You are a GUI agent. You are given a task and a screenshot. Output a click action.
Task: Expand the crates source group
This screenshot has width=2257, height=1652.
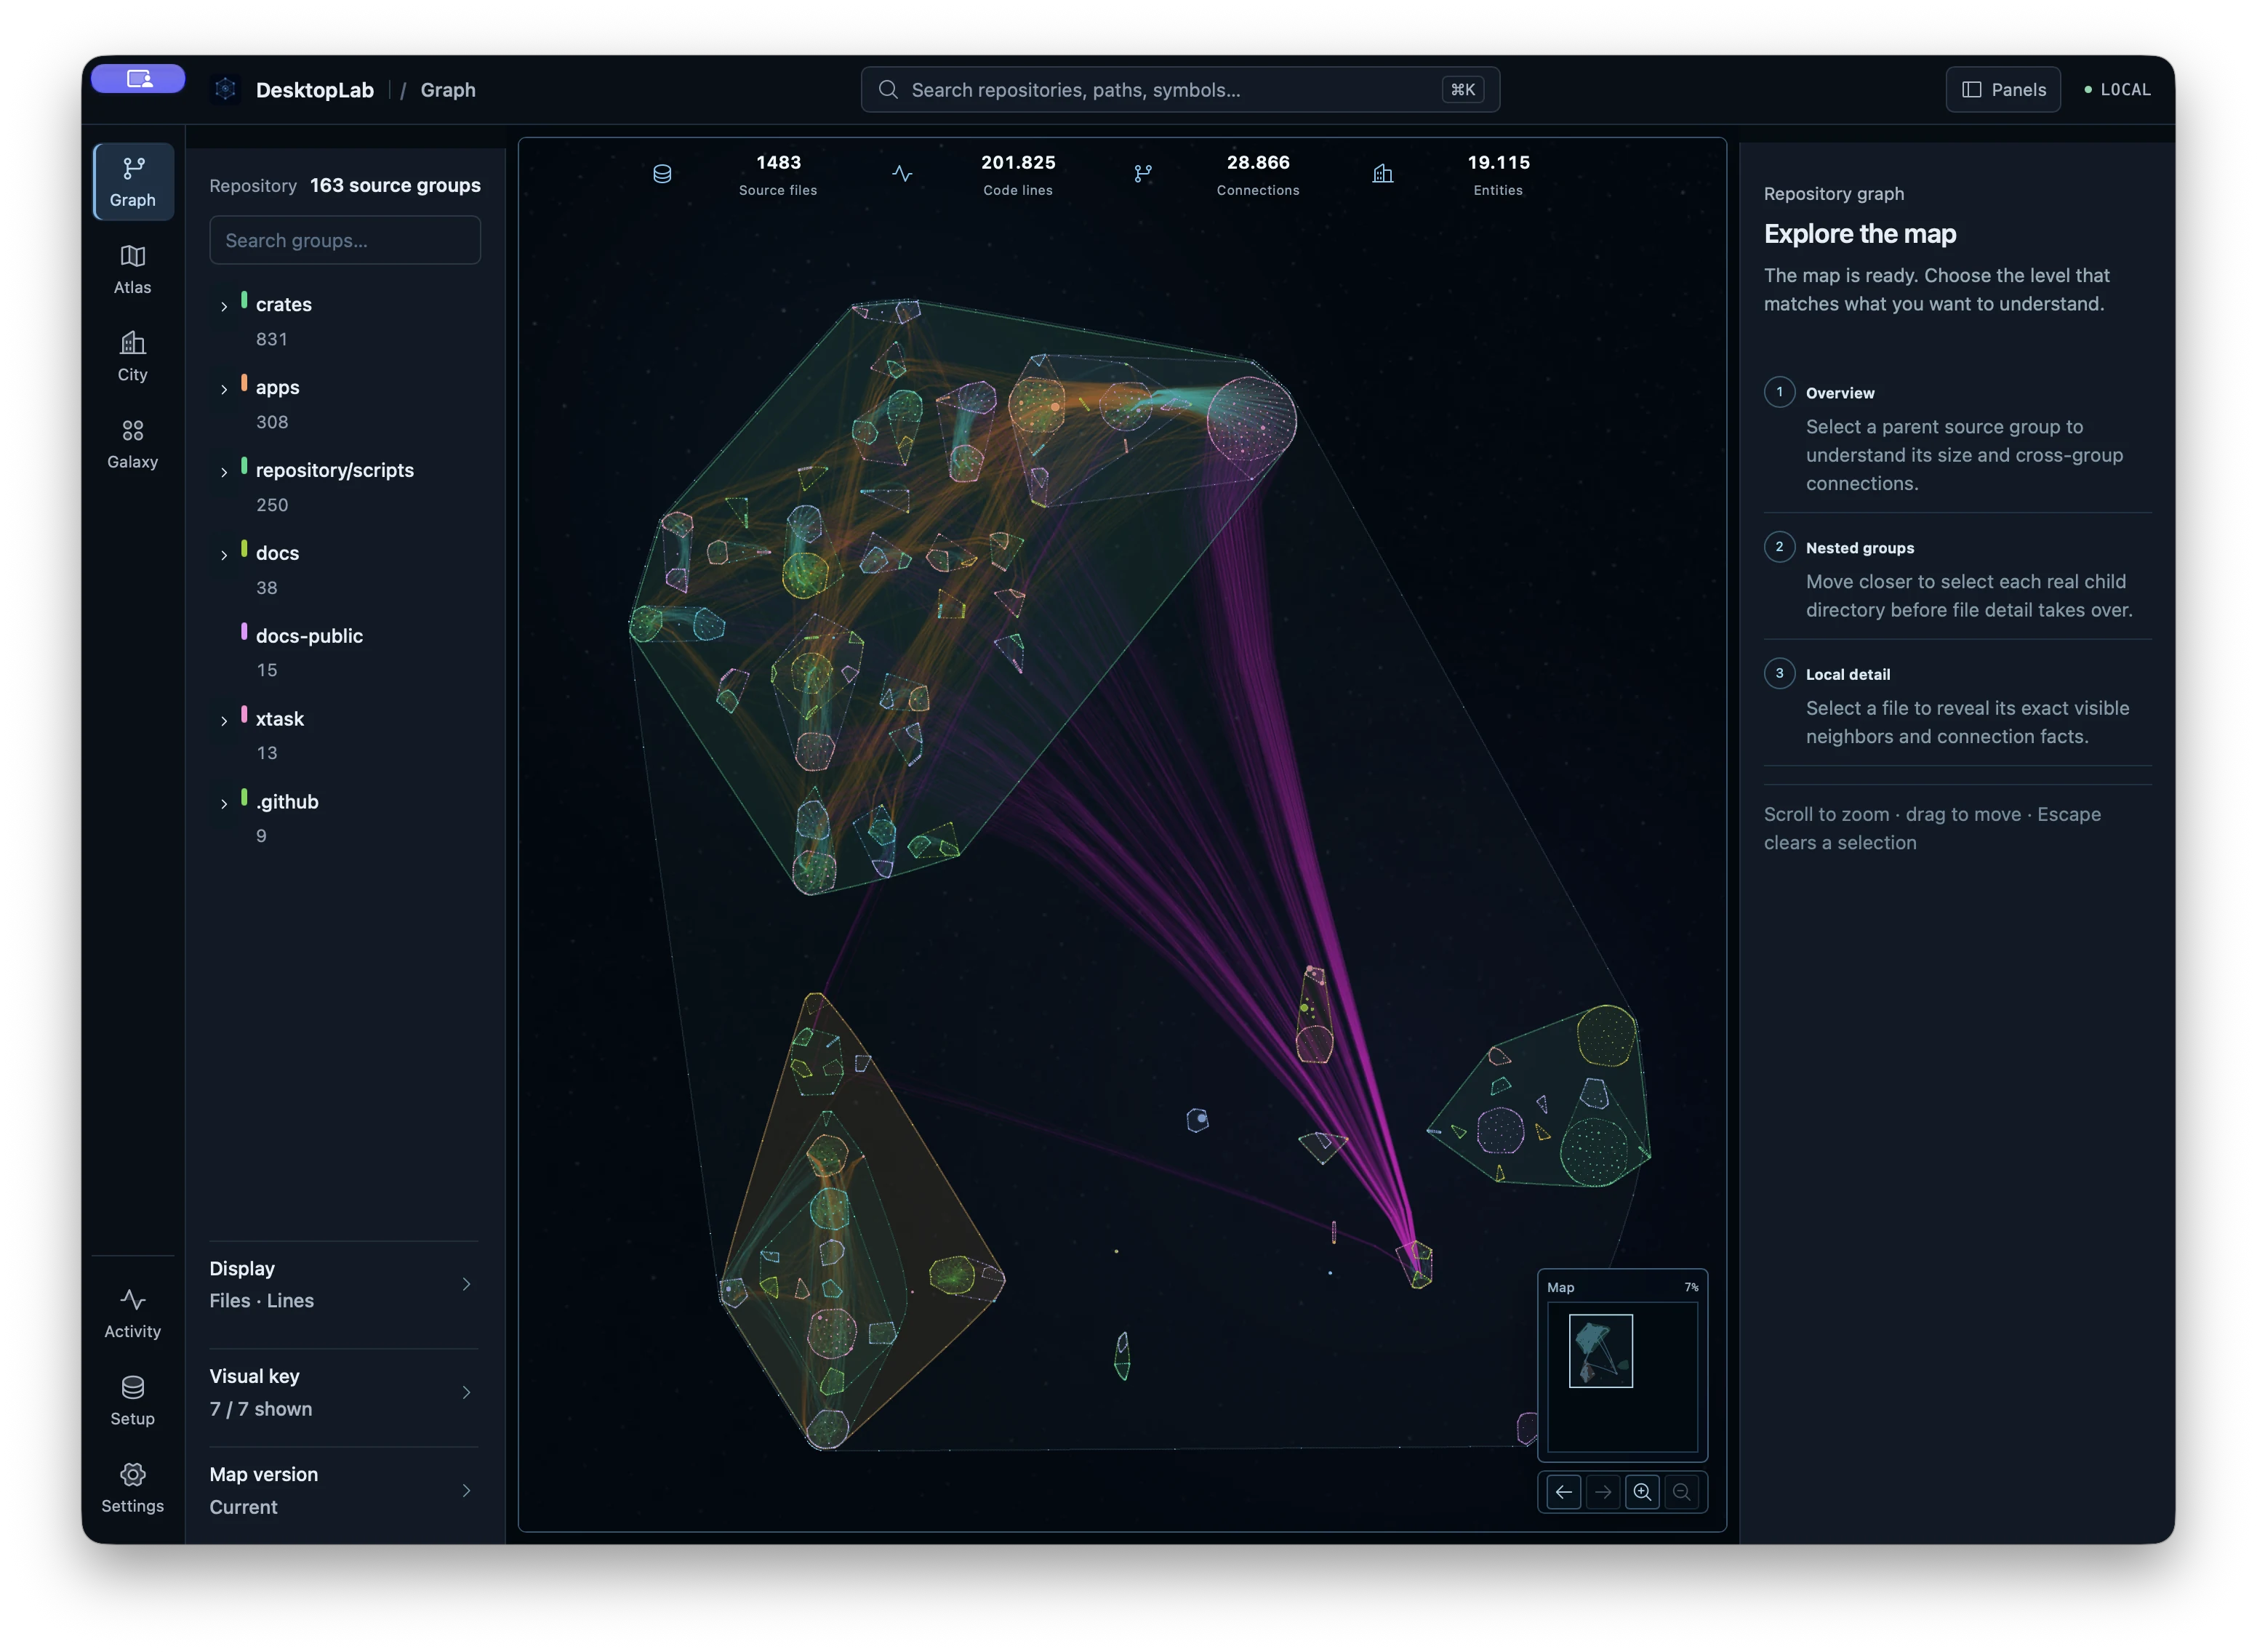(224, 306)
